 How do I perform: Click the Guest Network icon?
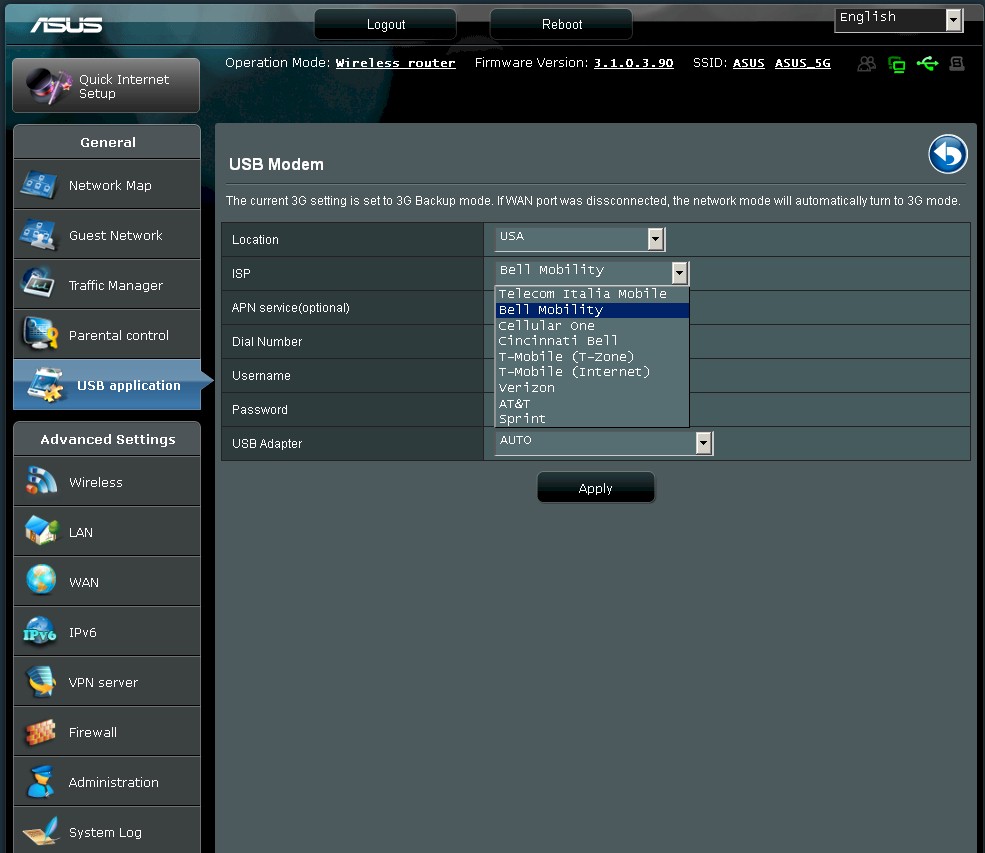[x=38, y=235]
